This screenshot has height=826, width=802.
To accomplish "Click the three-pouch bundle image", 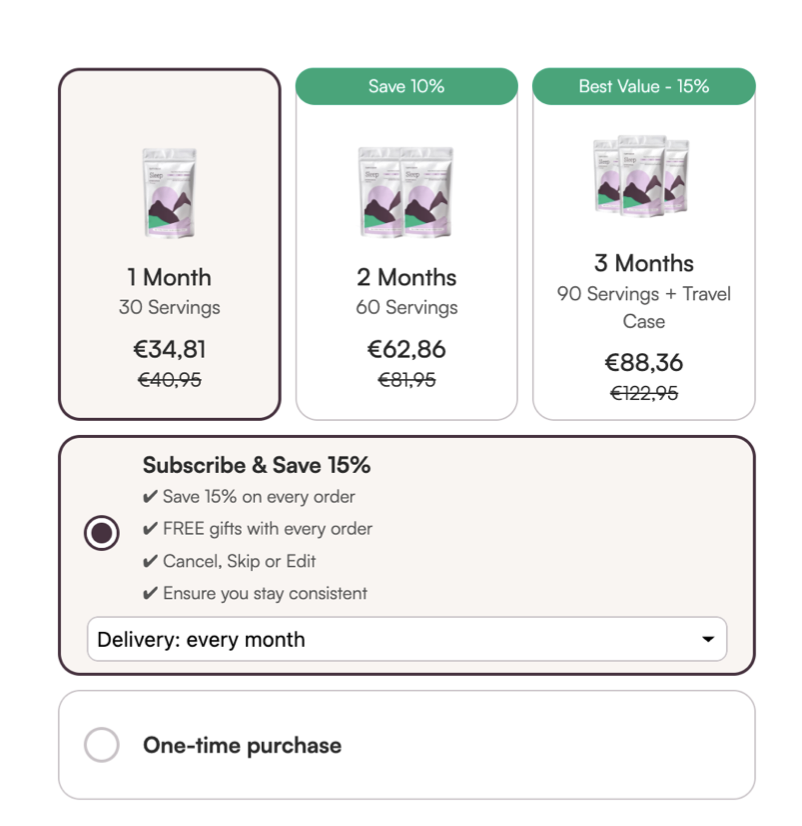I will click(x=643, y=175).
